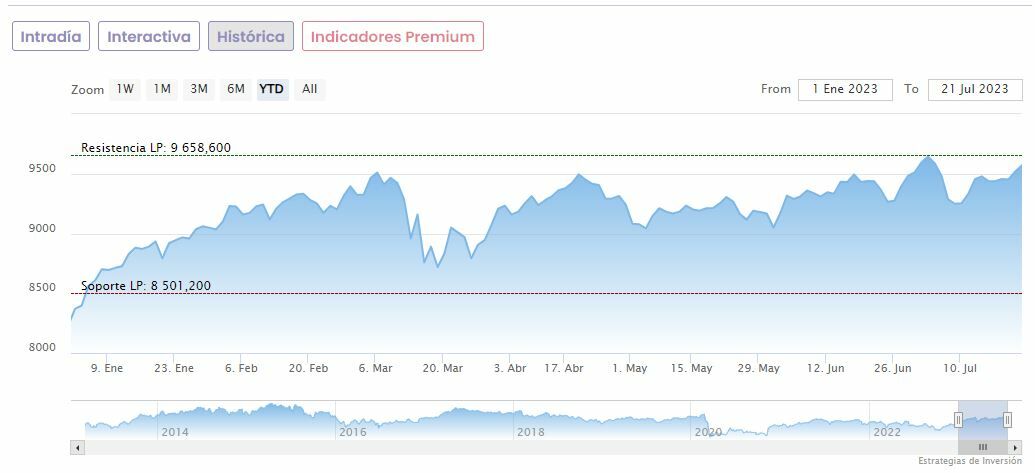1035x473 pixels.
Task: Open the Interactiva chart tab
Action: coord(149,37)
